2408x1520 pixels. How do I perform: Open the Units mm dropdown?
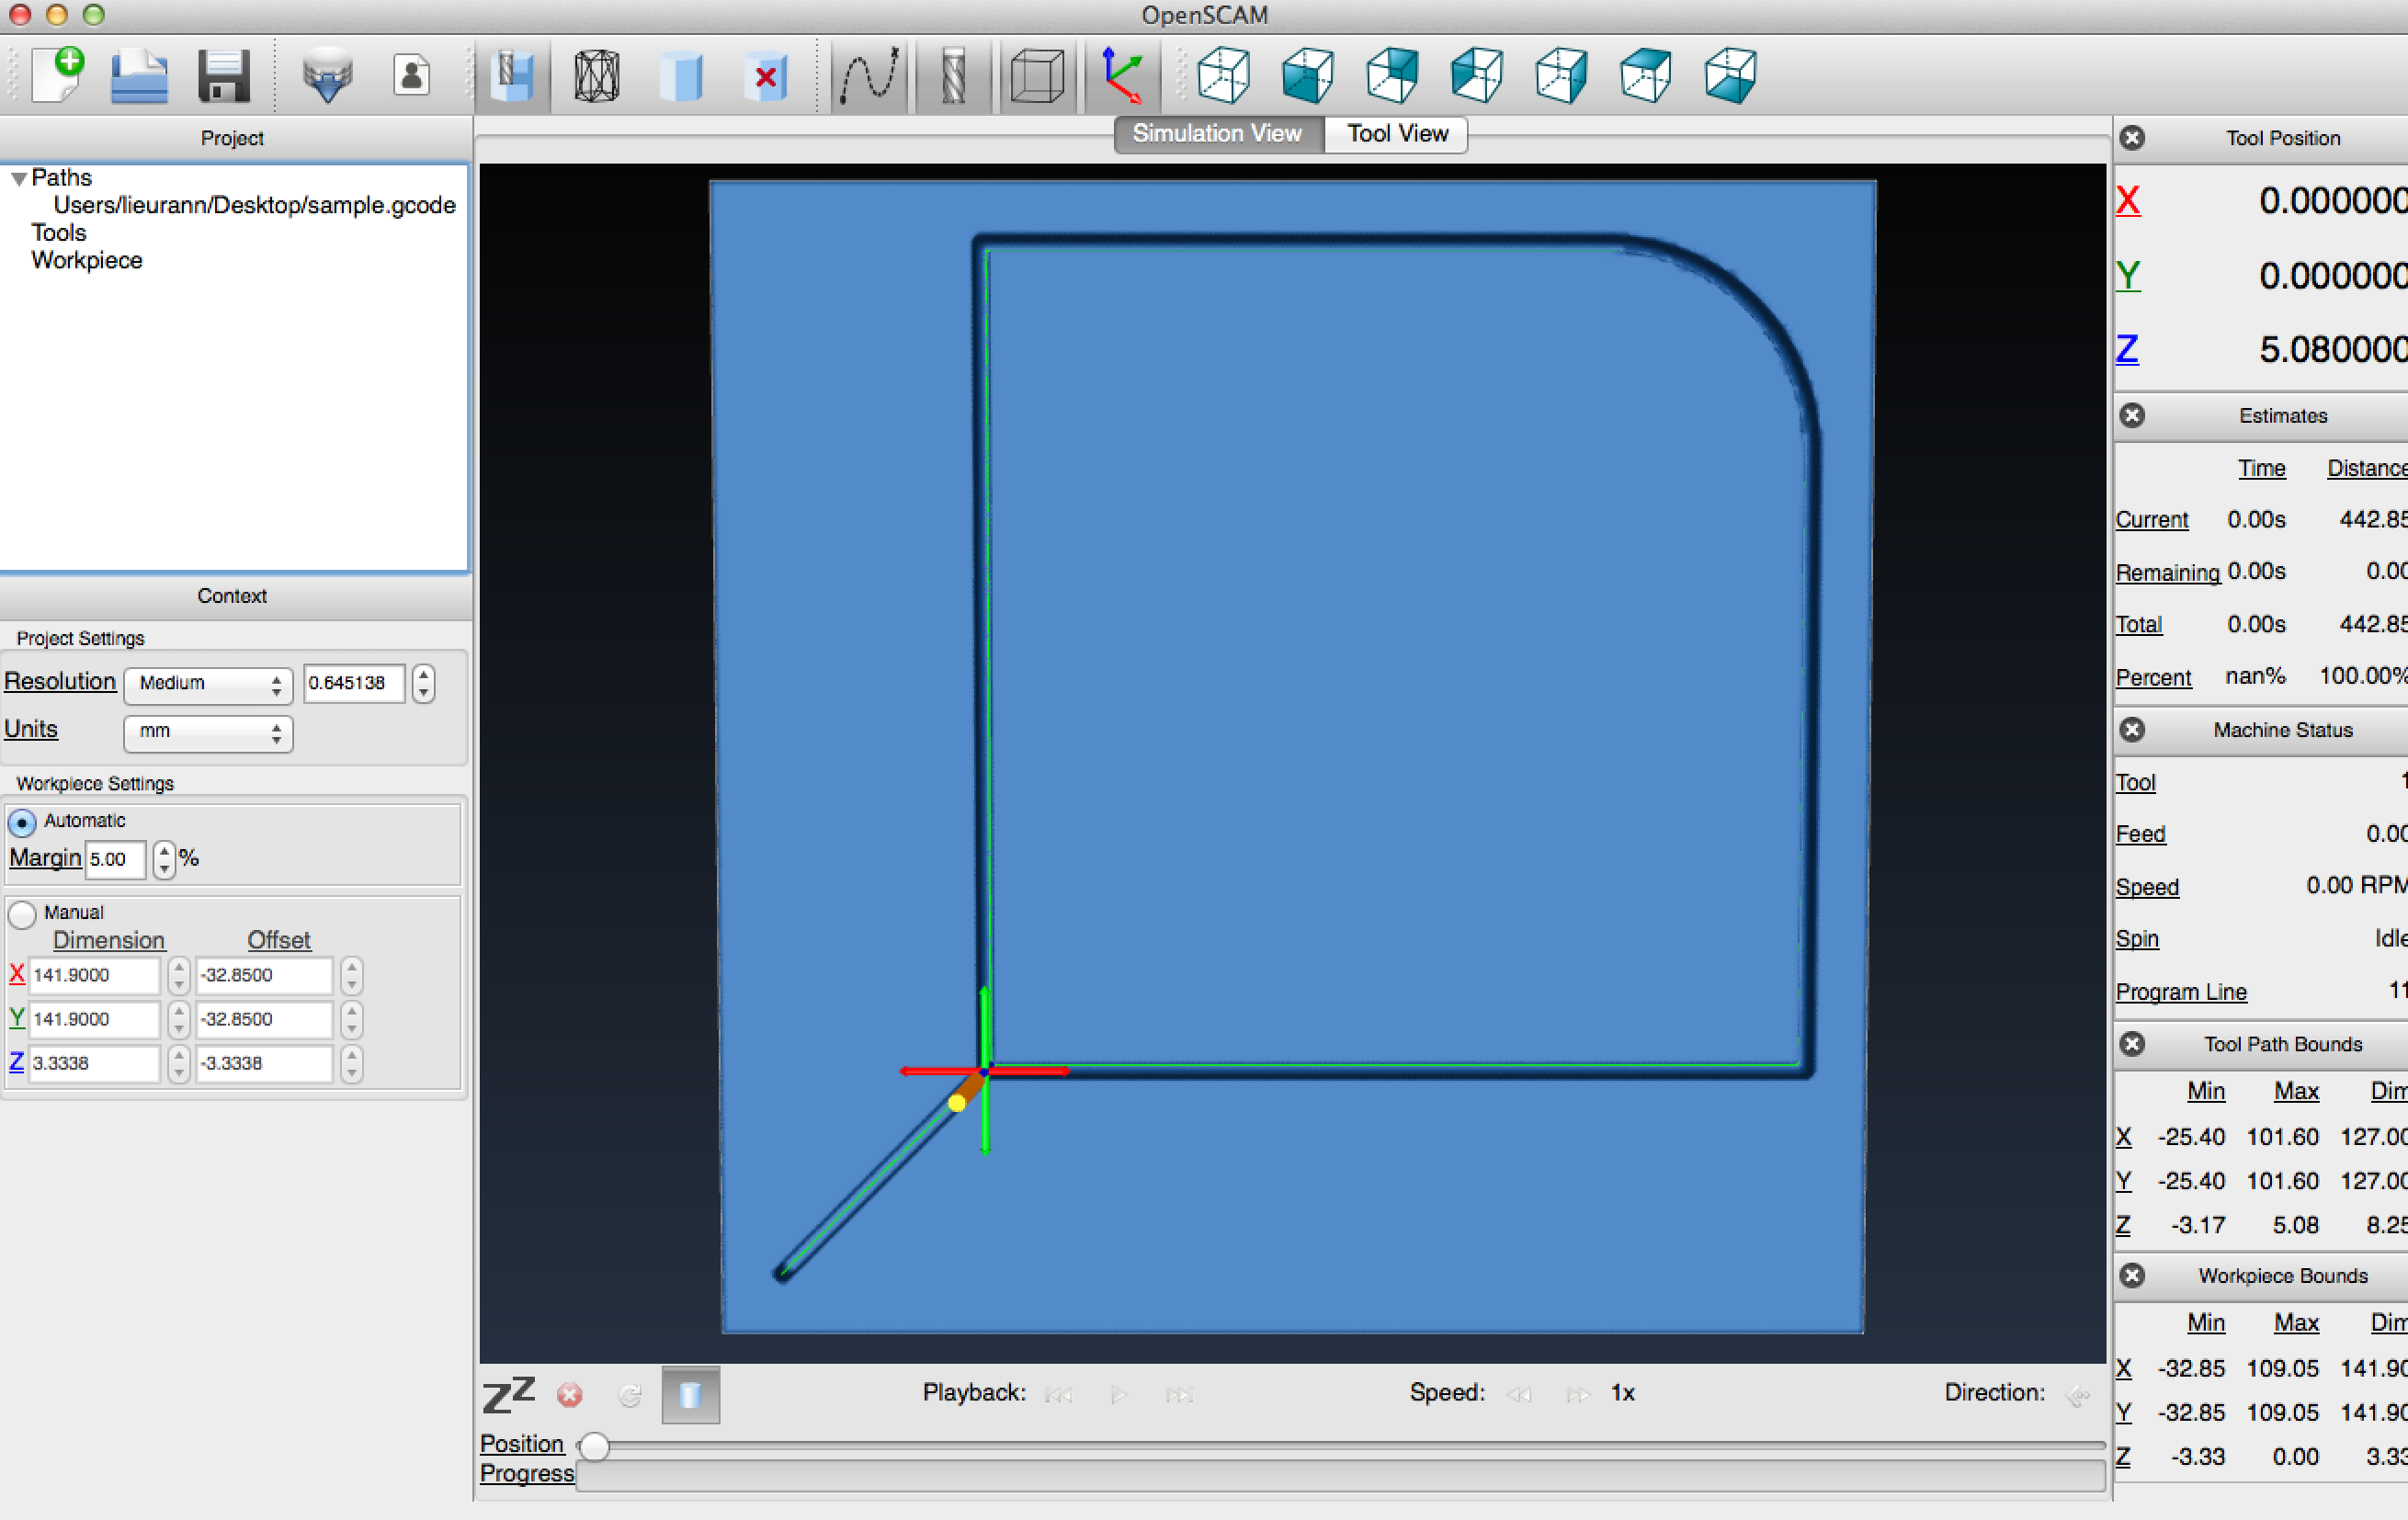point(208,732)
